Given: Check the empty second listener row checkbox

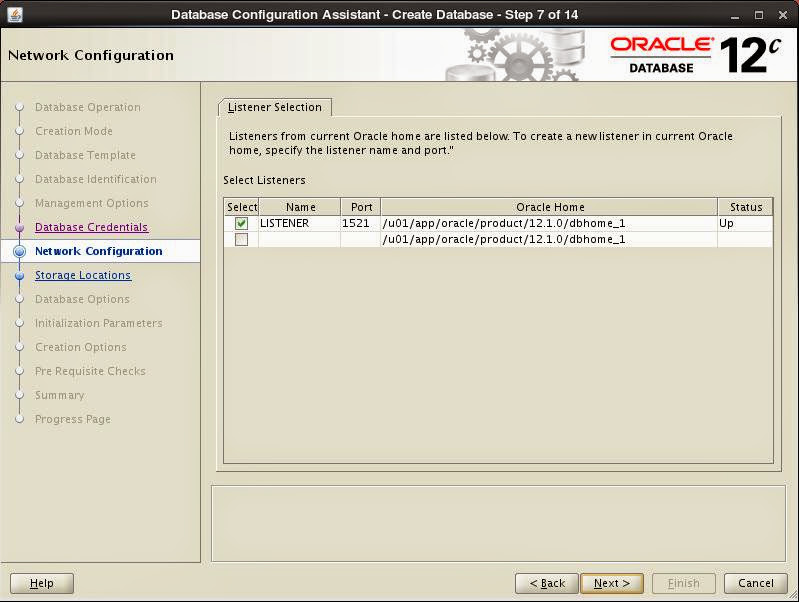Looking at the screenshot, I should coord(242,240).
